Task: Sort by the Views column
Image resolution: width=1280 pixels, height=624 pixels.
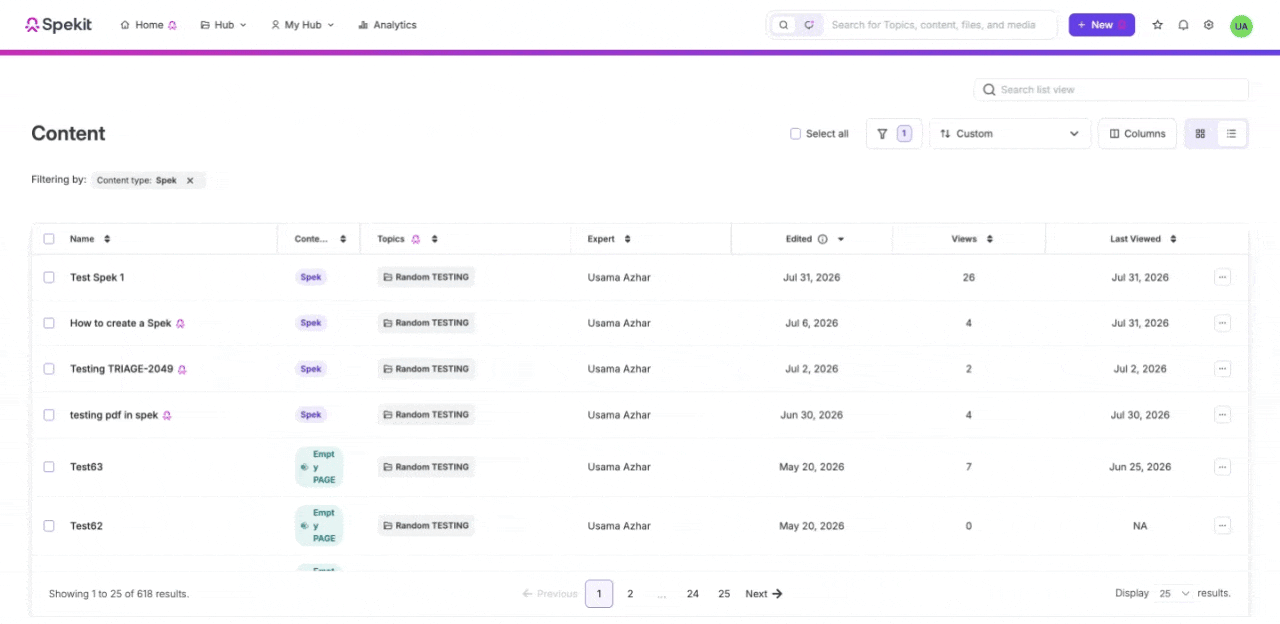Action: tap(989, 239)
